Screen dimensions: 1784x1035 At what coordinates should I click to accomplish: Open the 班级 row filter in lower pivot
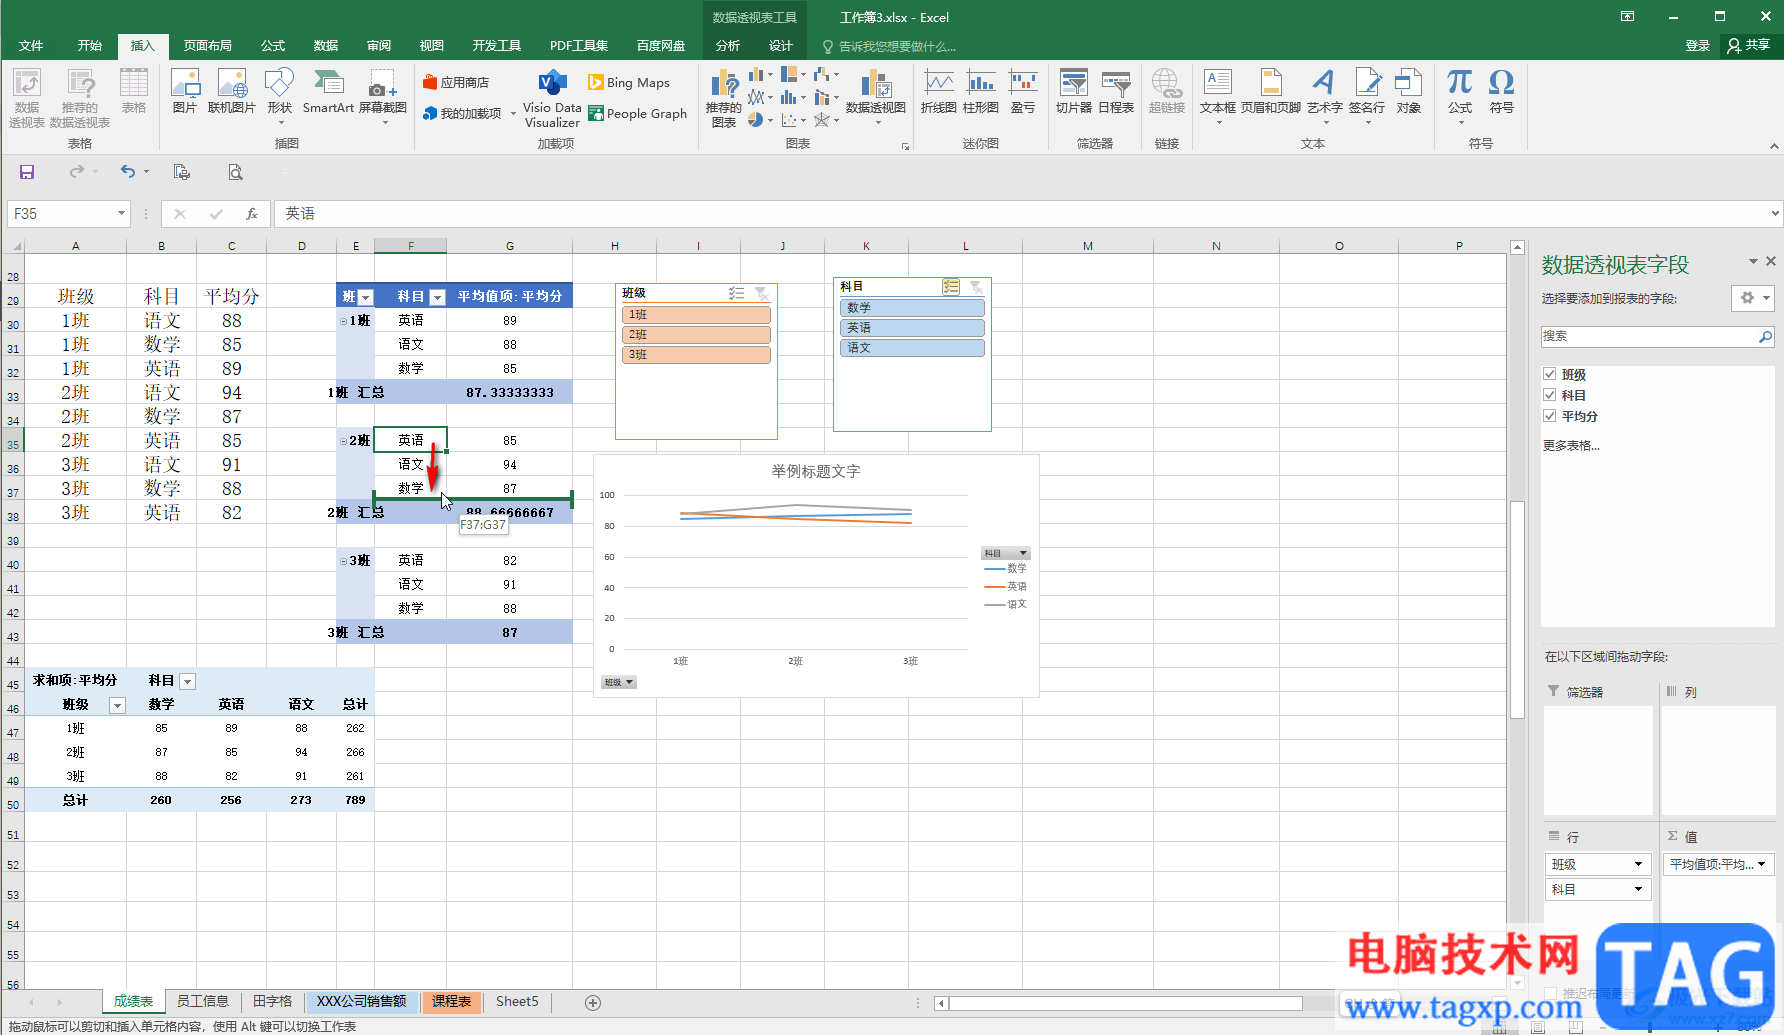117,705
